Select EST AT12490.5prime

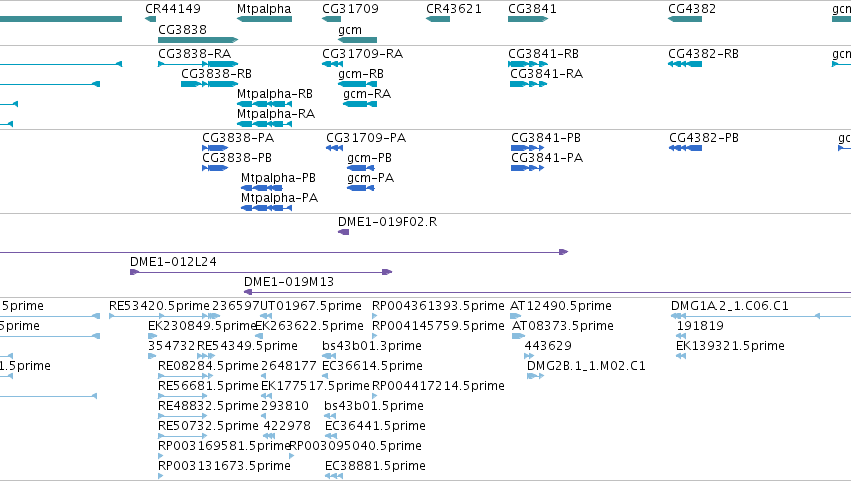point(561,306)
